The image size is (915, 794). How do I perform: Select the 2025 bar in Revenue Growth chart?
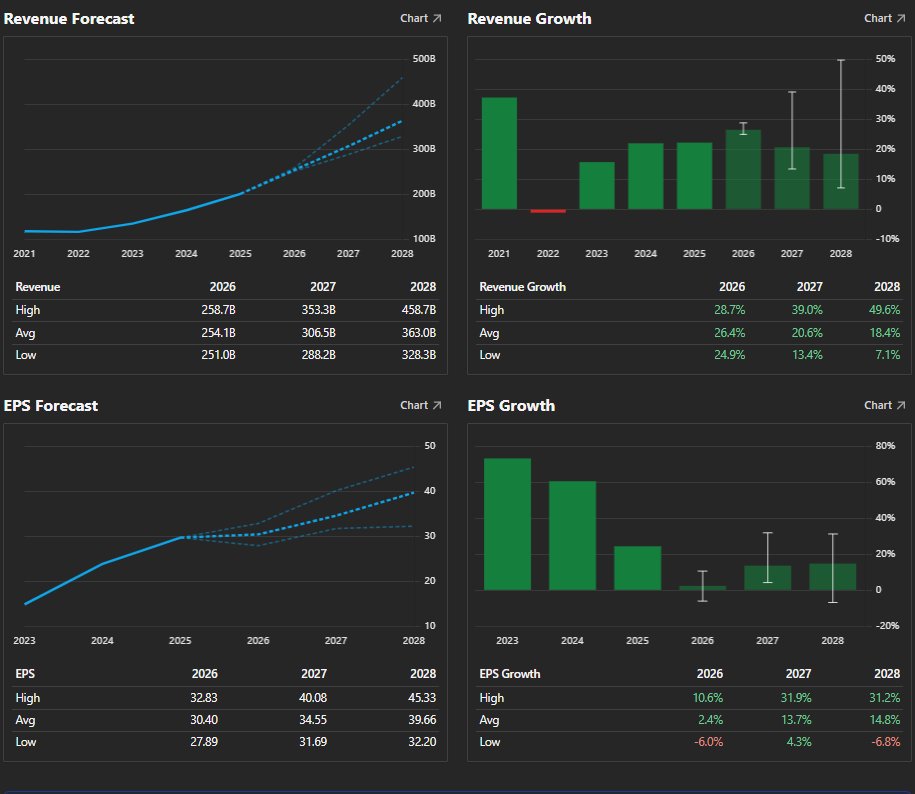tap(694, 176)
